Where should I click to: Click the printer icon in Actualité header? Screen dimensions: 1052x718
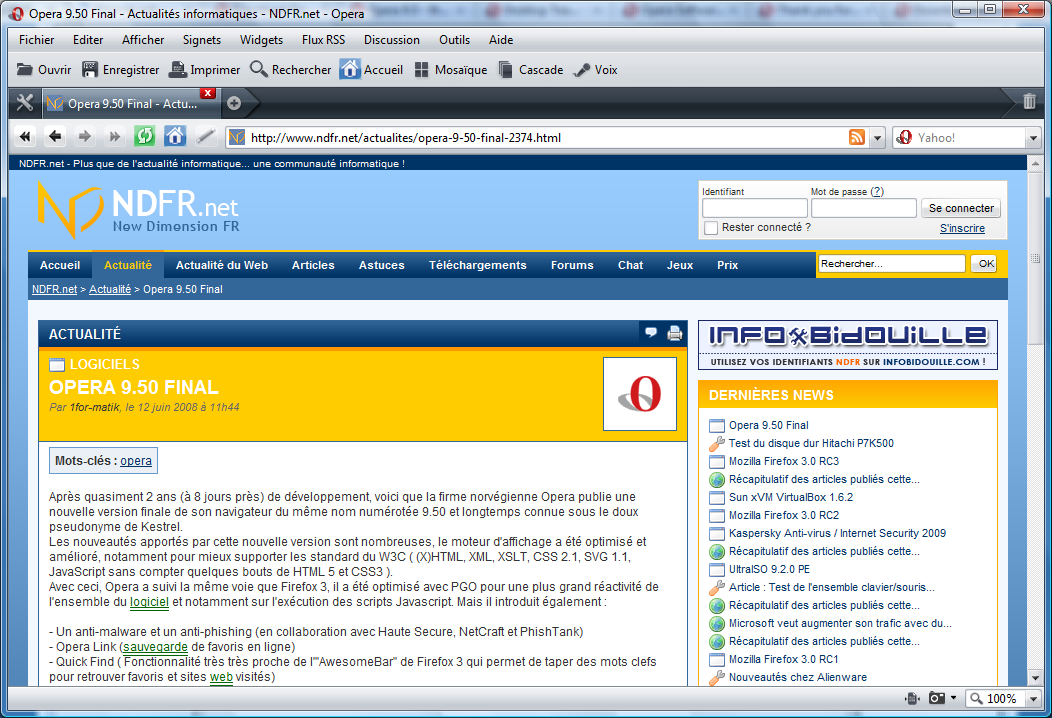[675, 334]
